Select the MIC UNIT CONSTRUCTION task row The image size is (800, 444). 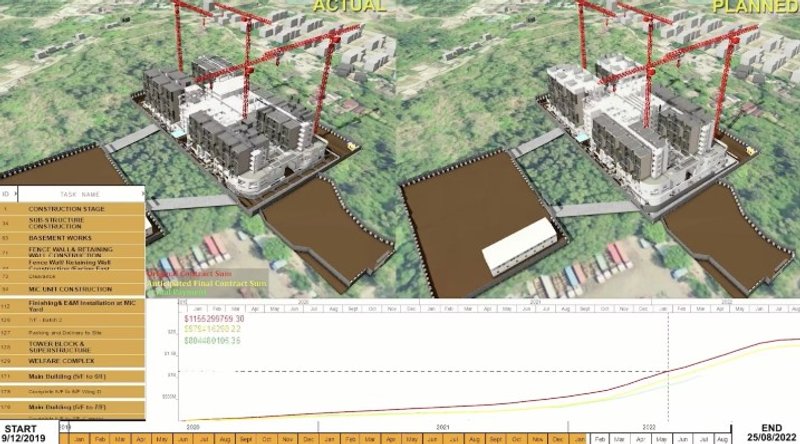click(x=72, y=289)
